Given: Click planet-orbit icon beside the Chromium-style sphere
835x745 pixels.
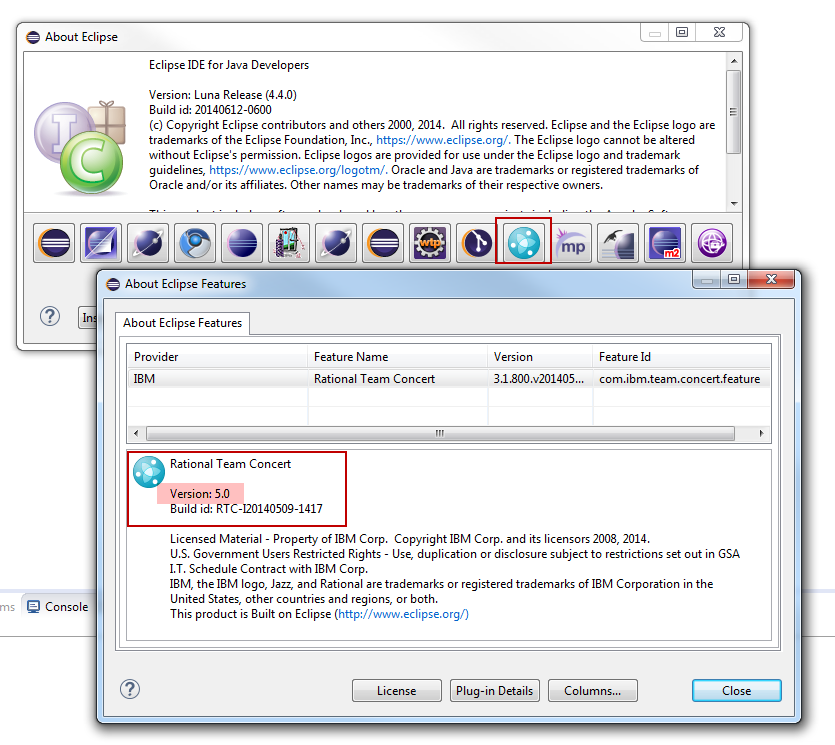Looking at the screenshot, I should [148, 243].
